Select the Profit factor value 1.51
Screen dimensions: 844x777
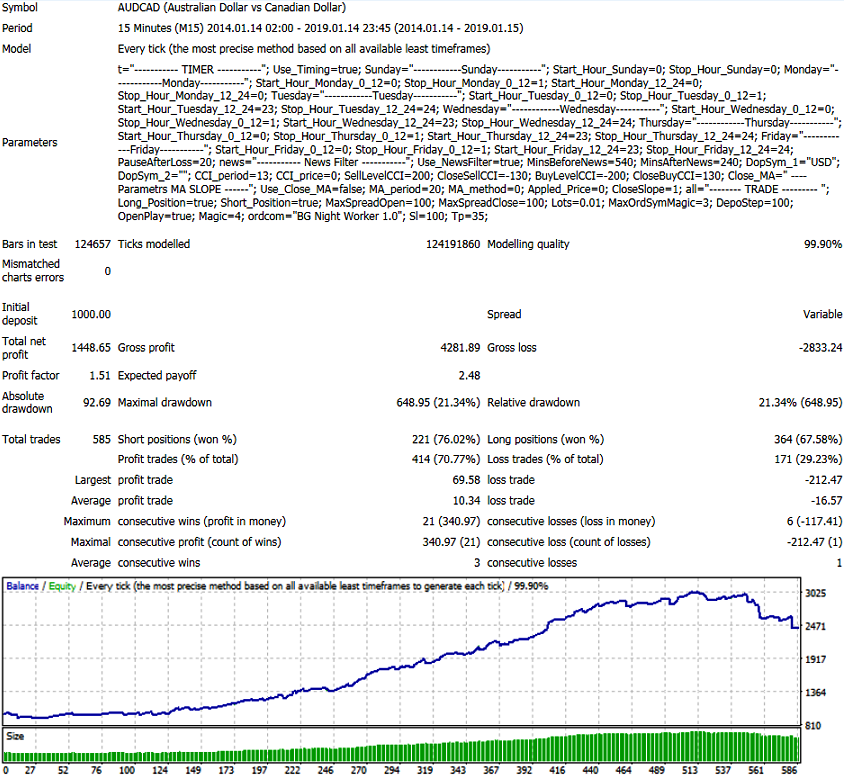100,376
